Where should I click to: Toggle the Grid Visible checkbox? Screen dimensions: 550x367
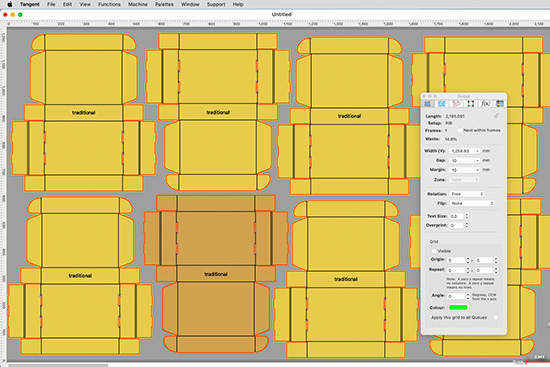(434, 251)
